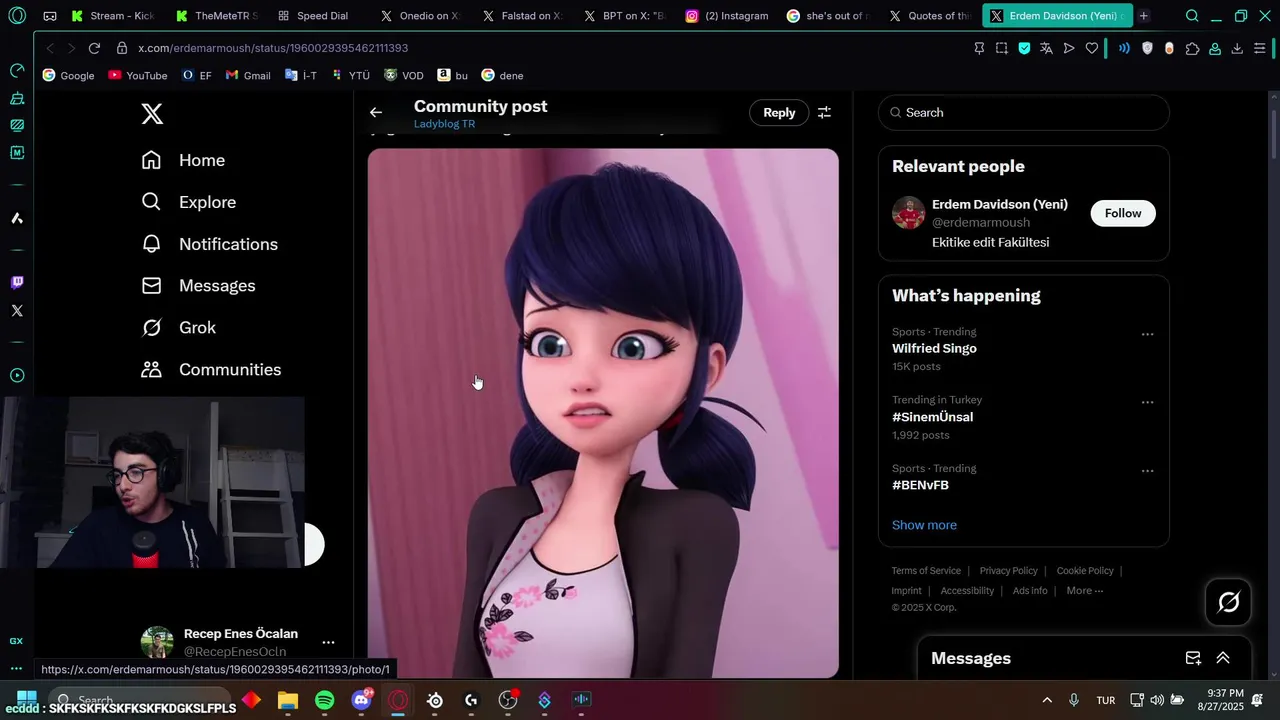Open the Marinette image in the post
Viewport: 1280px width, 720px height.
(603, 413)
